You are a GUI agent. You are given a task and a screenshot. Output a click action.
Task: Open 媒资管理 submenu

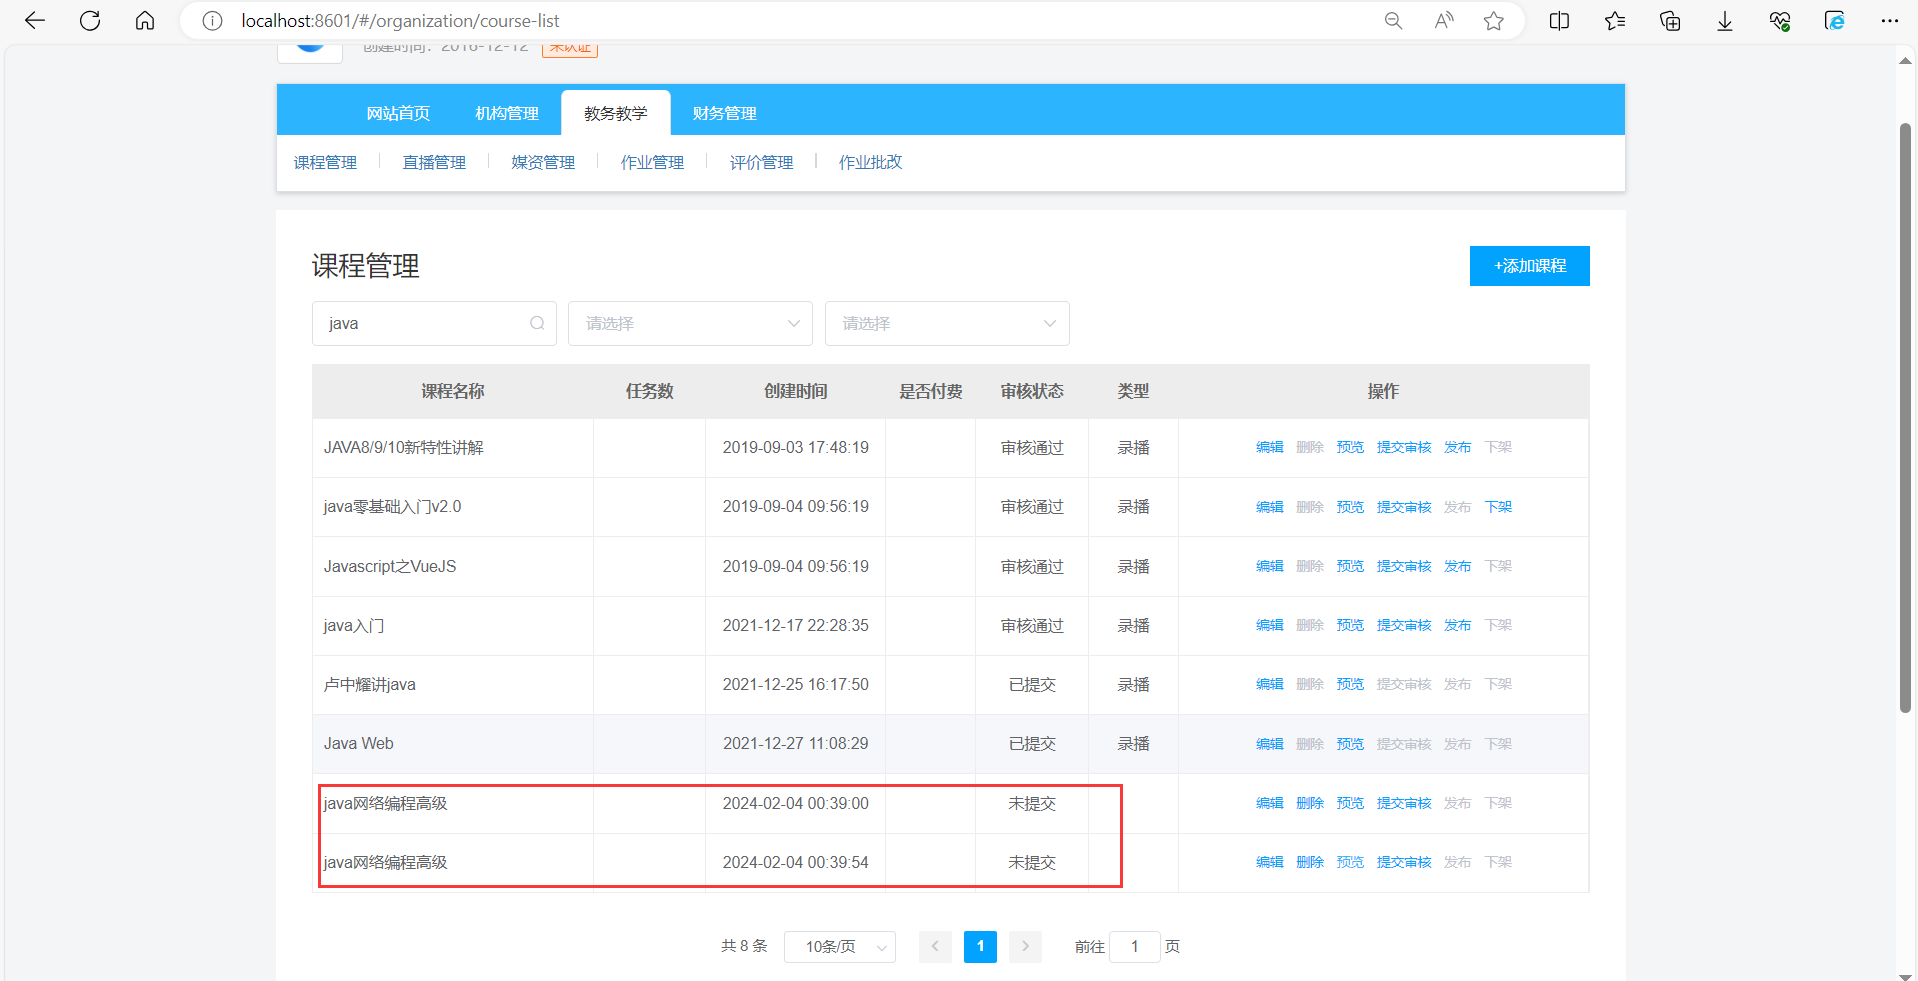coord(543,162)
